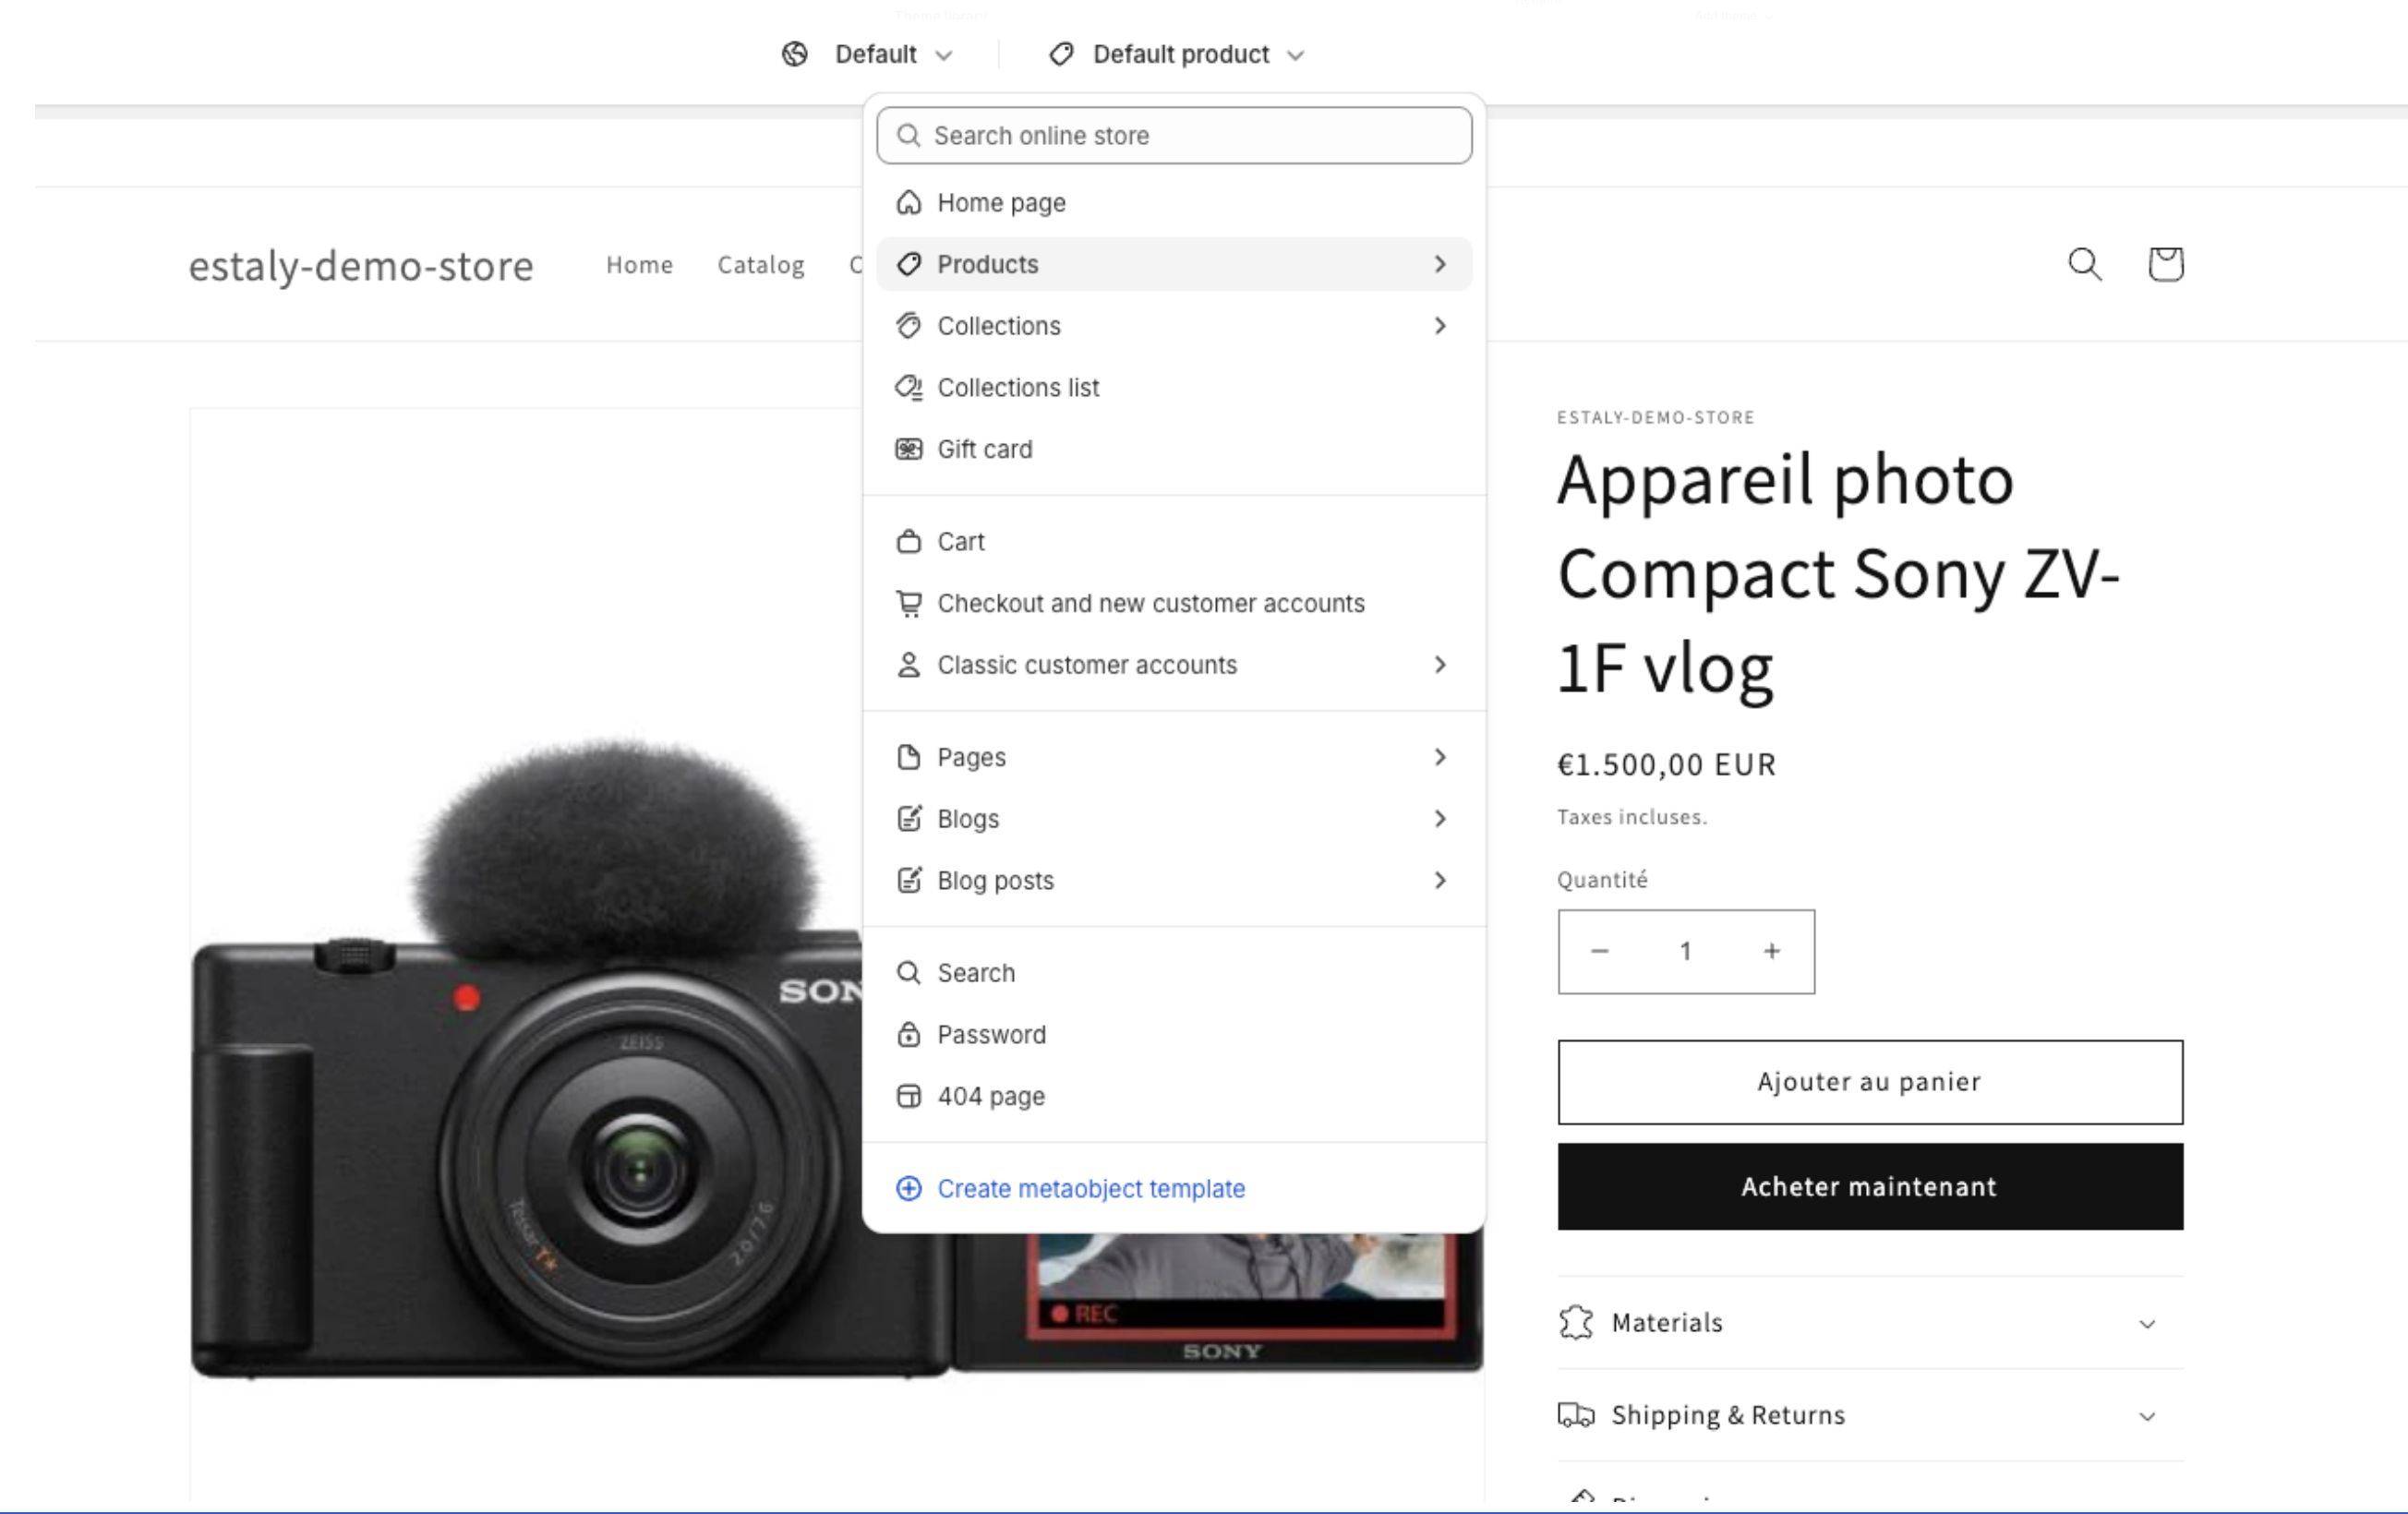Click the Password lock icon
Image resolution: width=2408 pixels, height=1514 pixels.
(908, 1034)
